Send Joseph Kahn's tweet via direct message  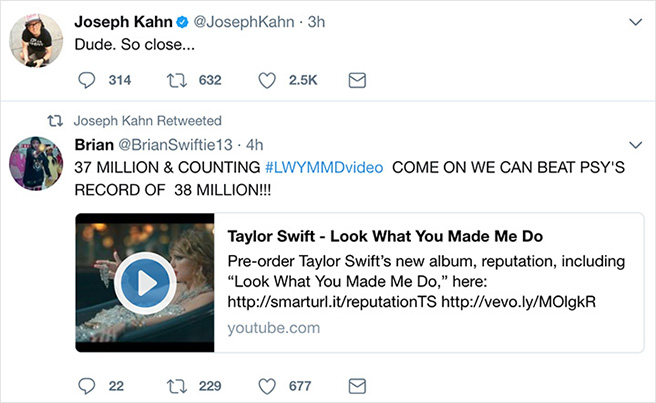pyautogui.click(x=357, y=80)
